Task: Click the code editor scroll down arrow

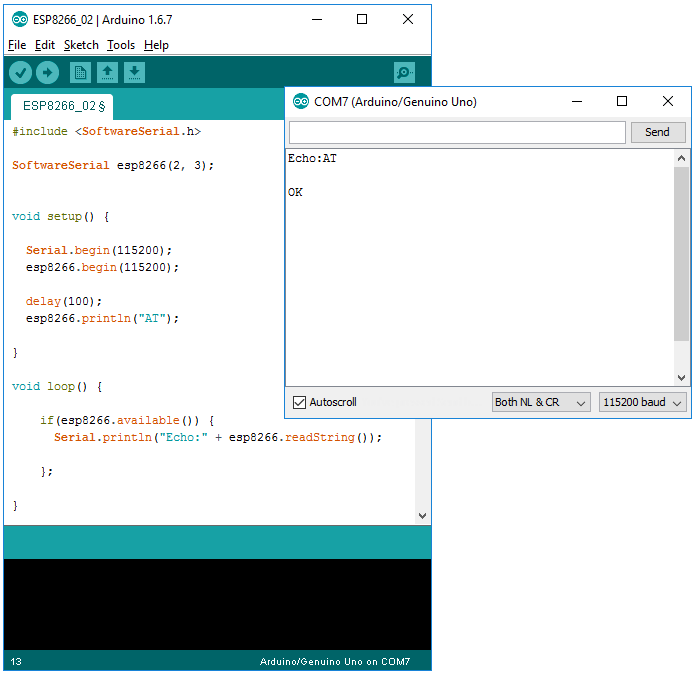Action: click(422, 516)
